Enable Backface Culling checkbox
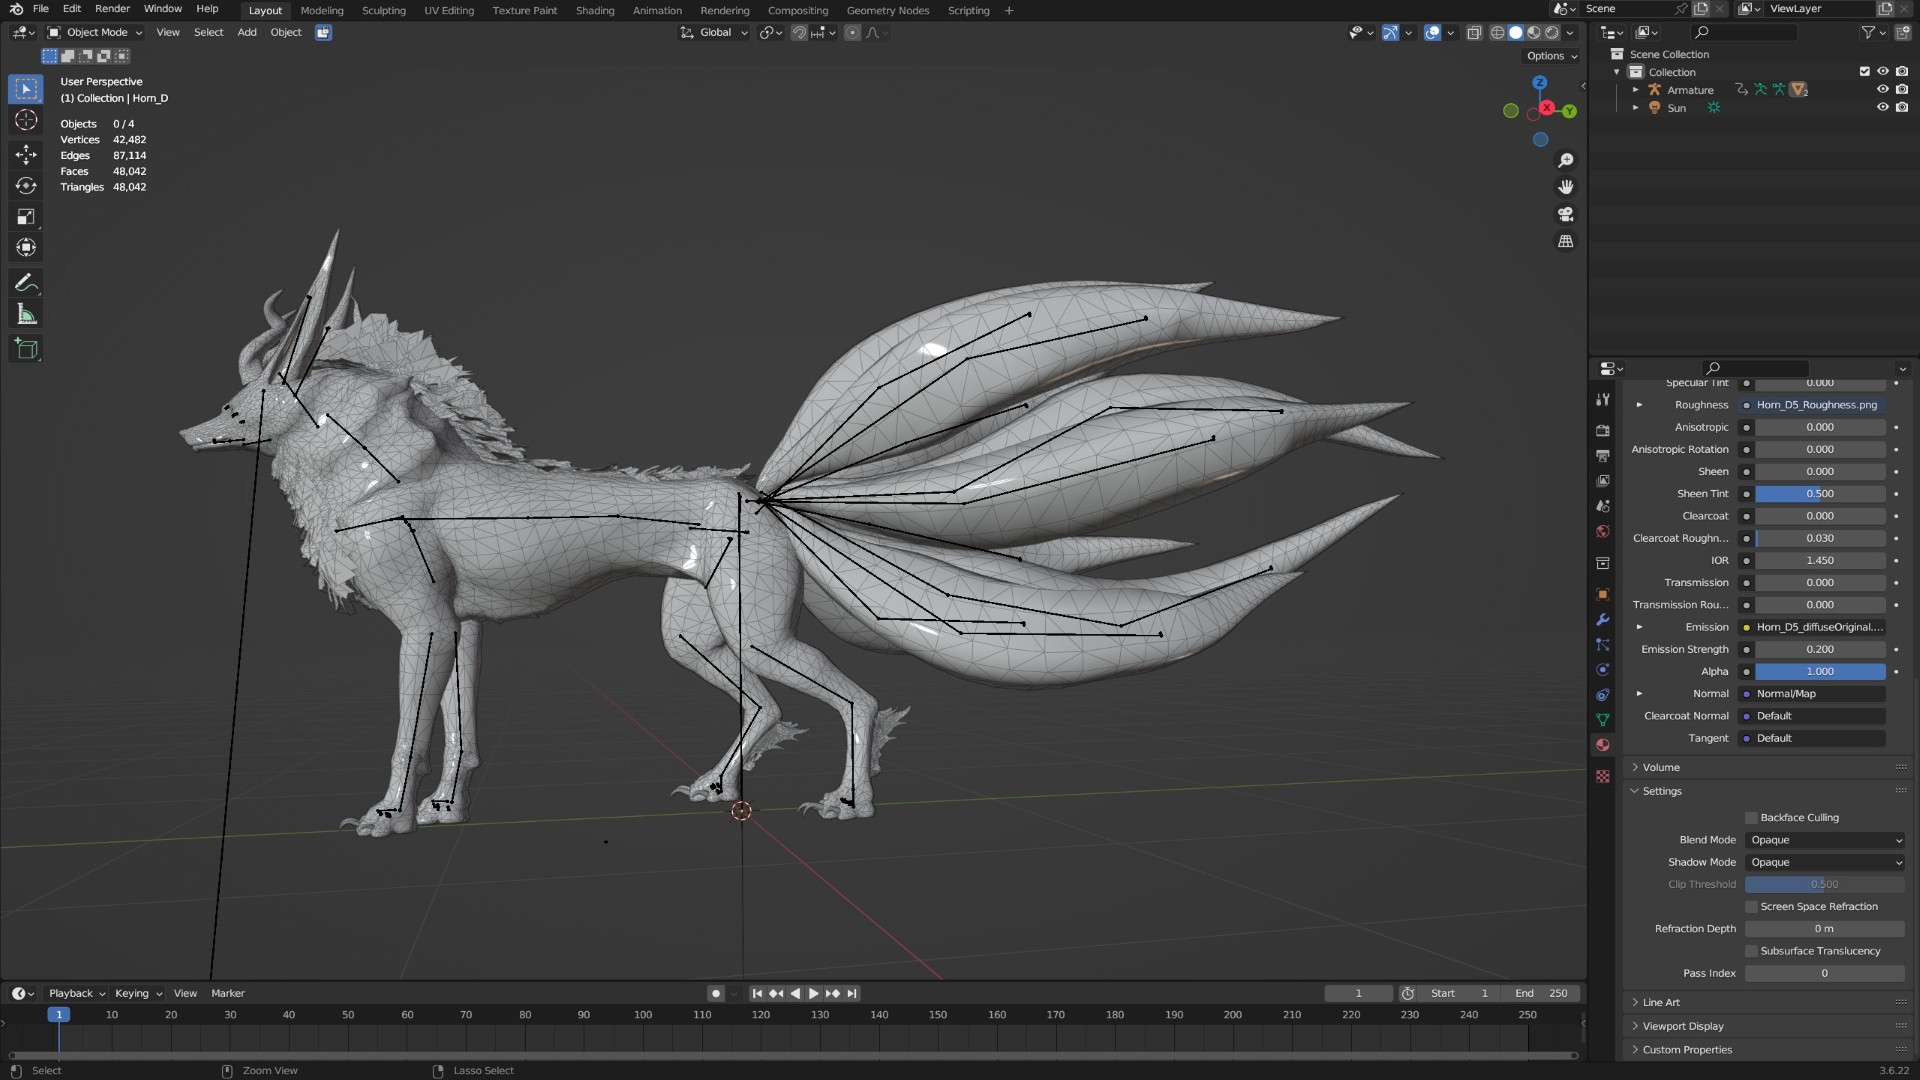This screenshot has width=1920, height=1080. (x=1752, y=818)
